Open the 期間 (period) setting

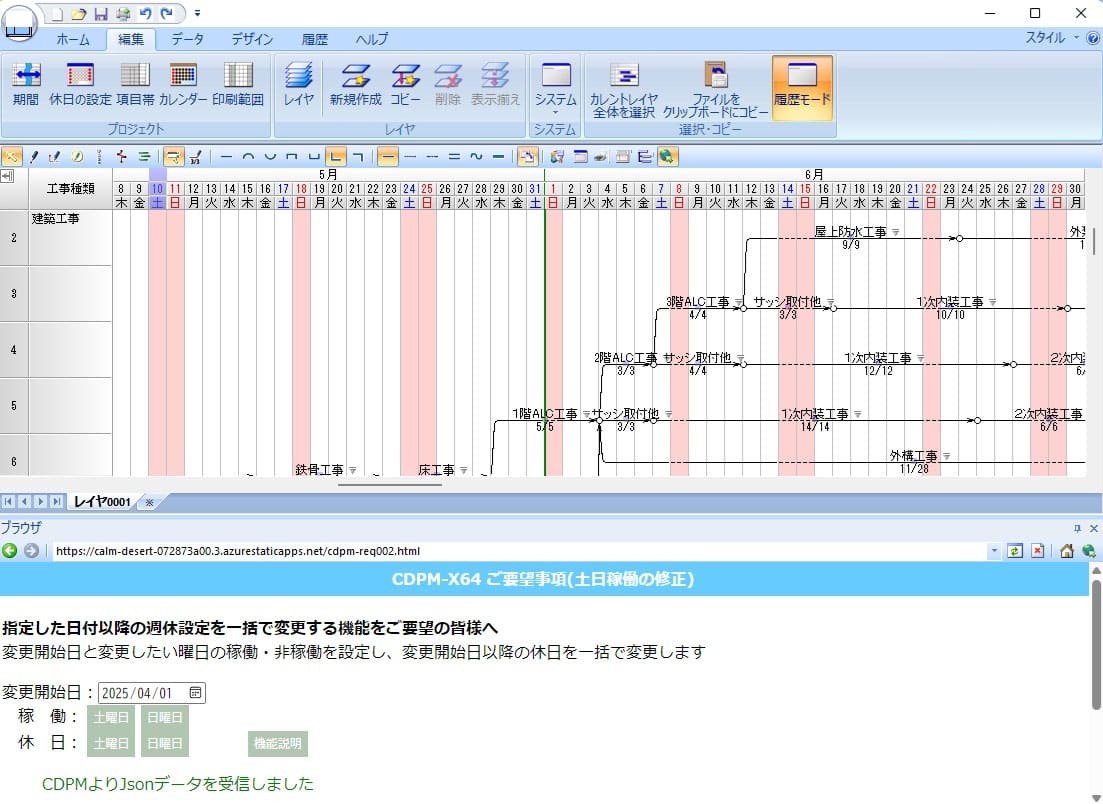tap(26, 84)
